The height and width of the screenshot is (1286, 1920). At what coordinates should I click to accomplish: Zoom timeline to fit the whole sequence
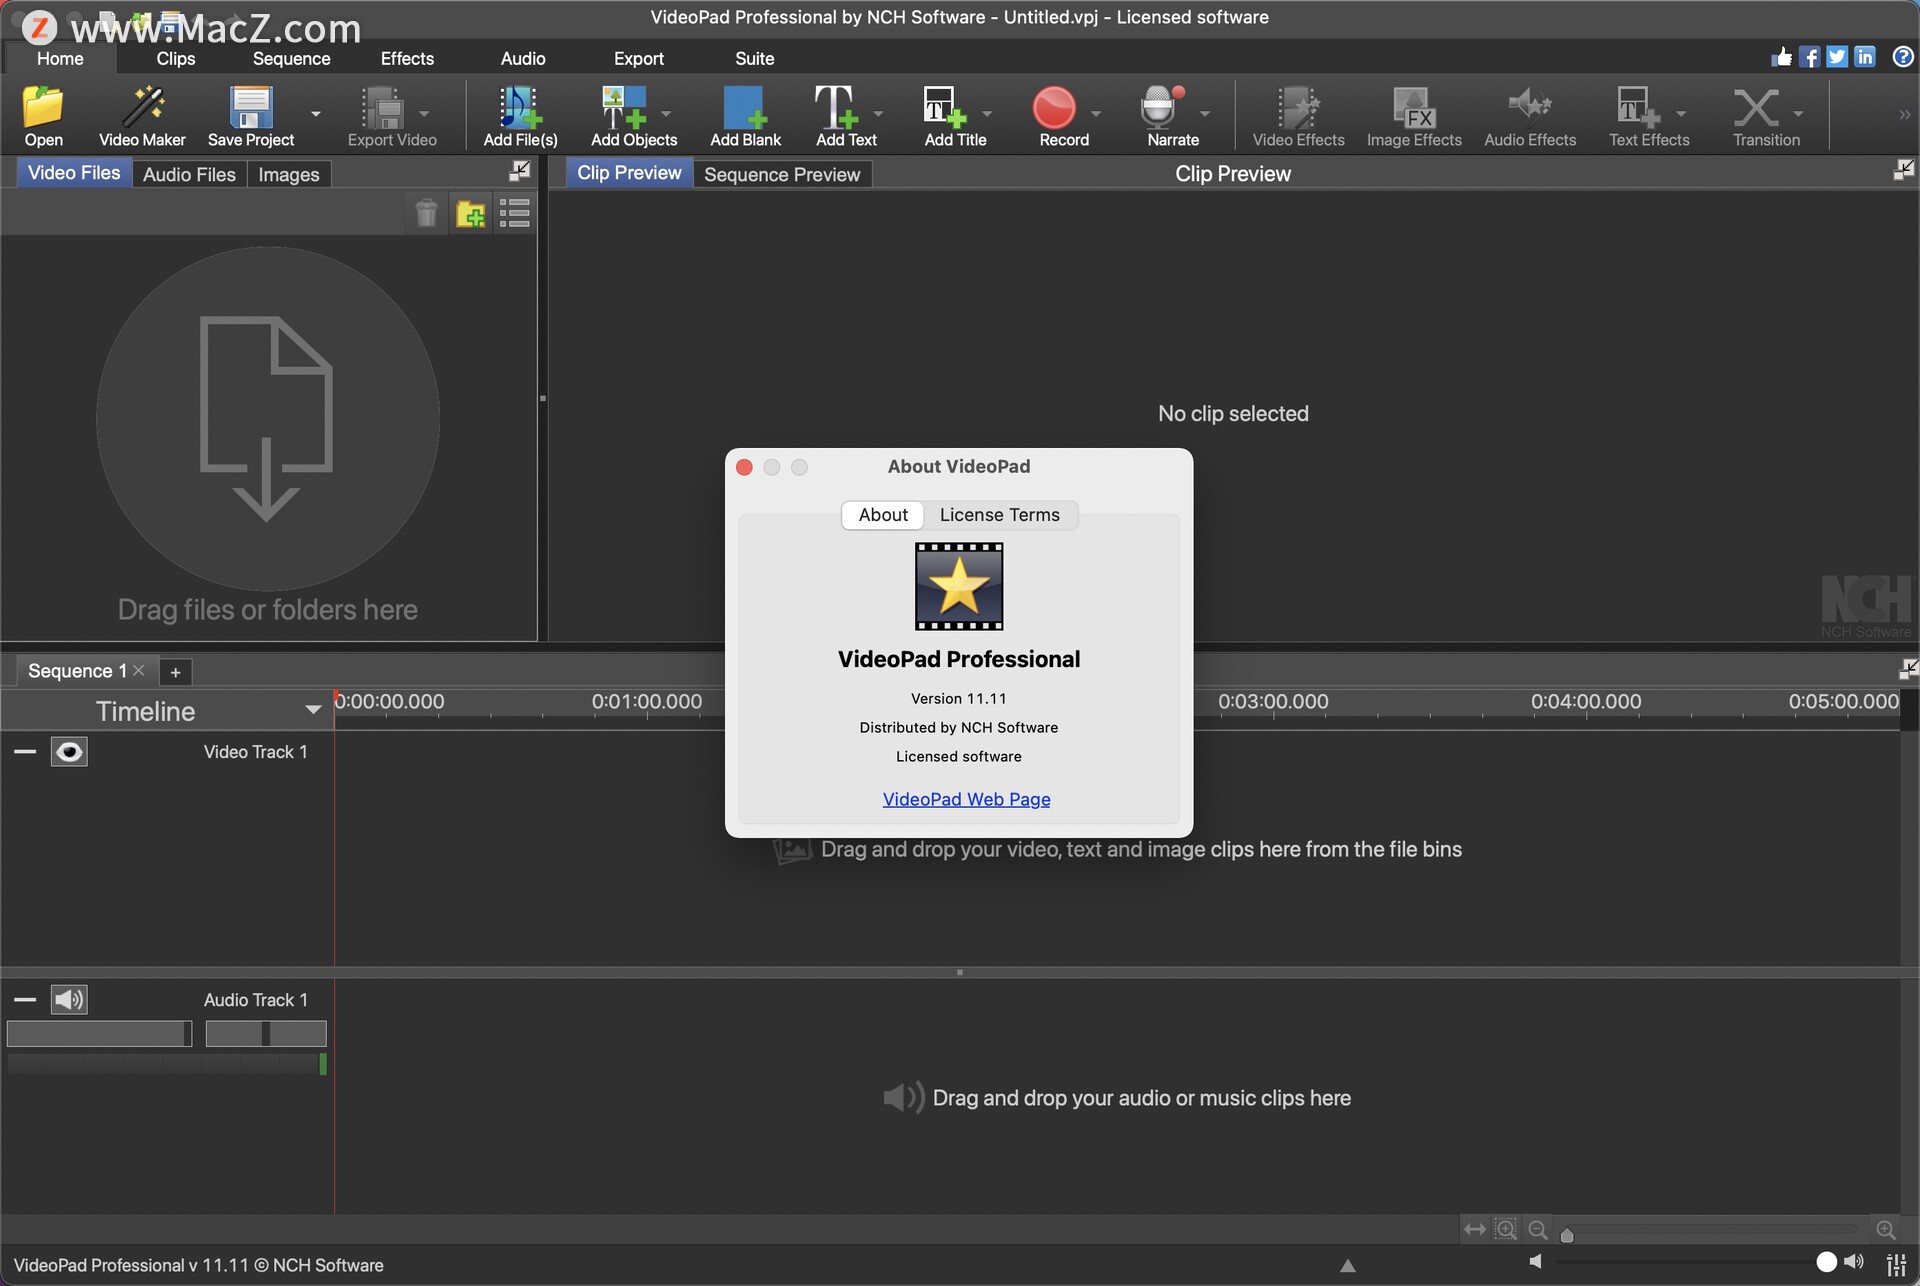coord(1475,1230)
